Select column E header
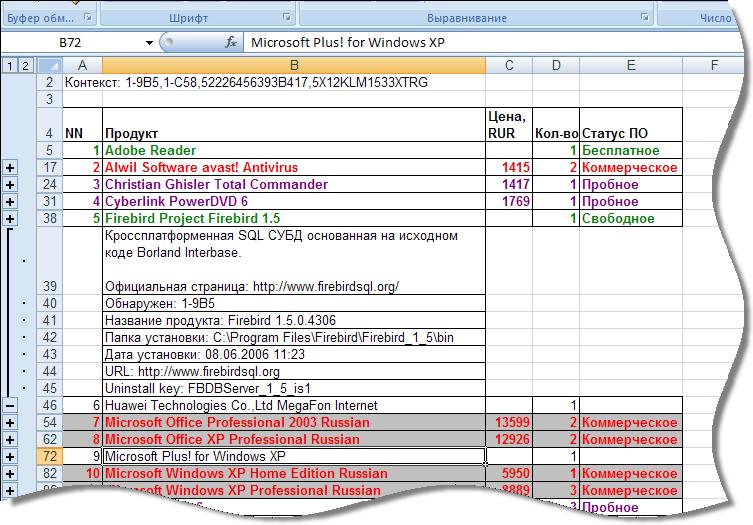Image resolution: width=753 pixels, height=525 pixels. tap(631, 65)
